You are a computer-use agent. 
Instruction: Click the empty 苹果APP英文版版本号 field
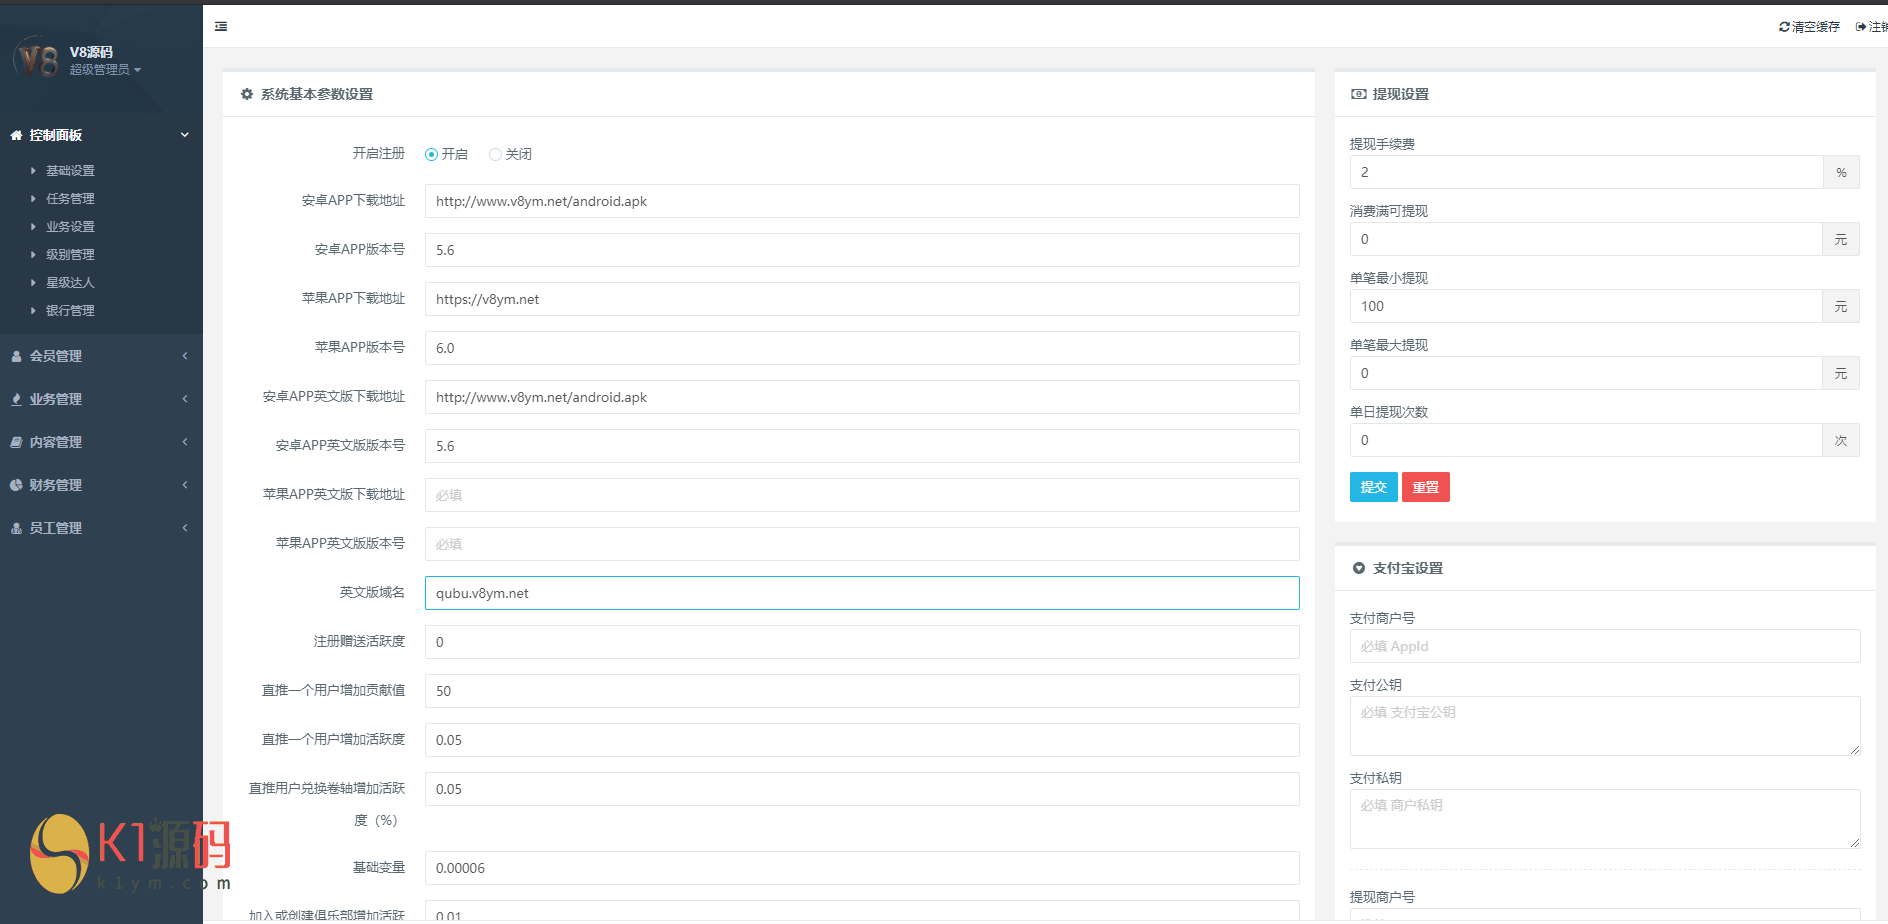862,544
